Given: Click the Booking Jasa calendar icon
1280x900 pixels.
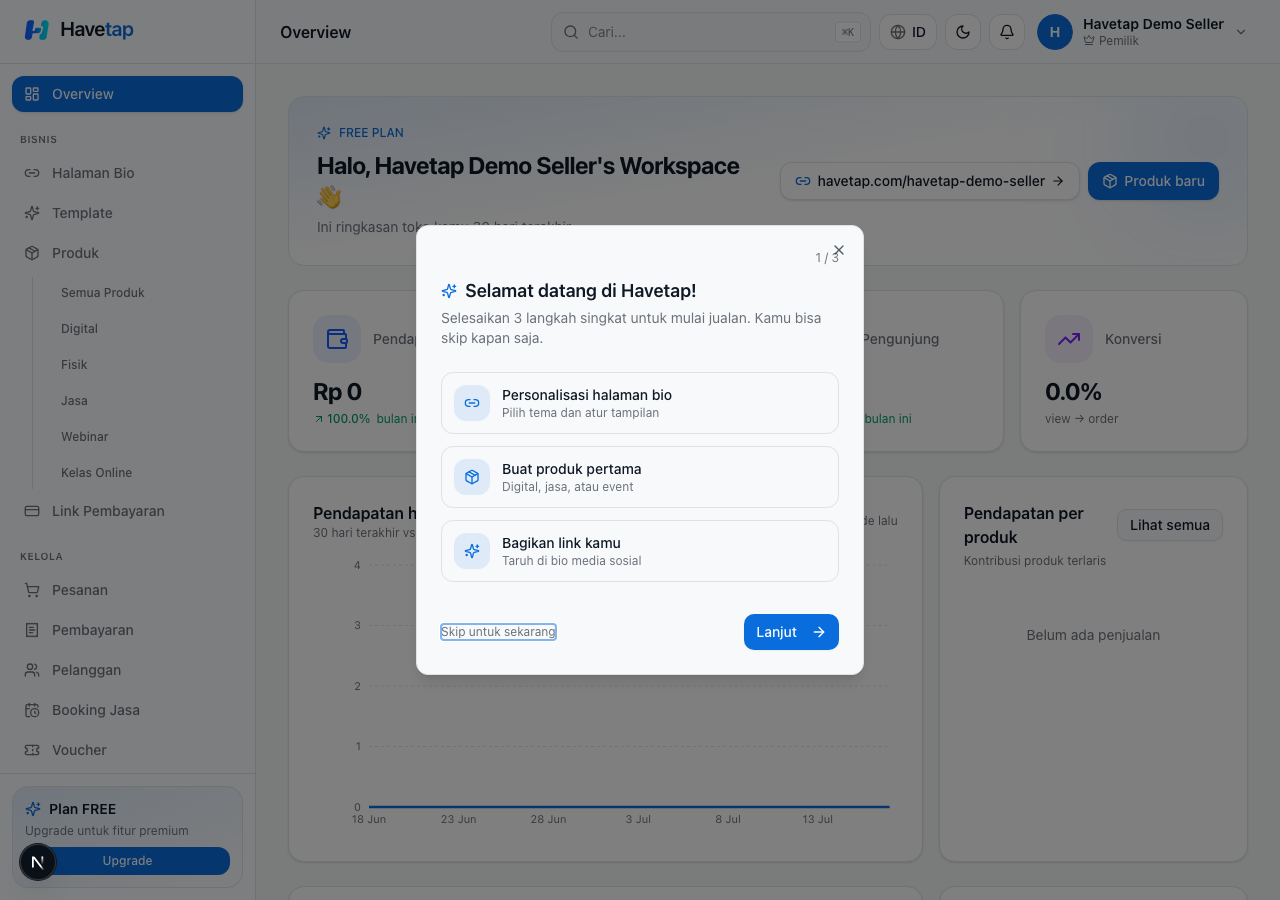Looking at the screenshot, I should coord(32,710).
